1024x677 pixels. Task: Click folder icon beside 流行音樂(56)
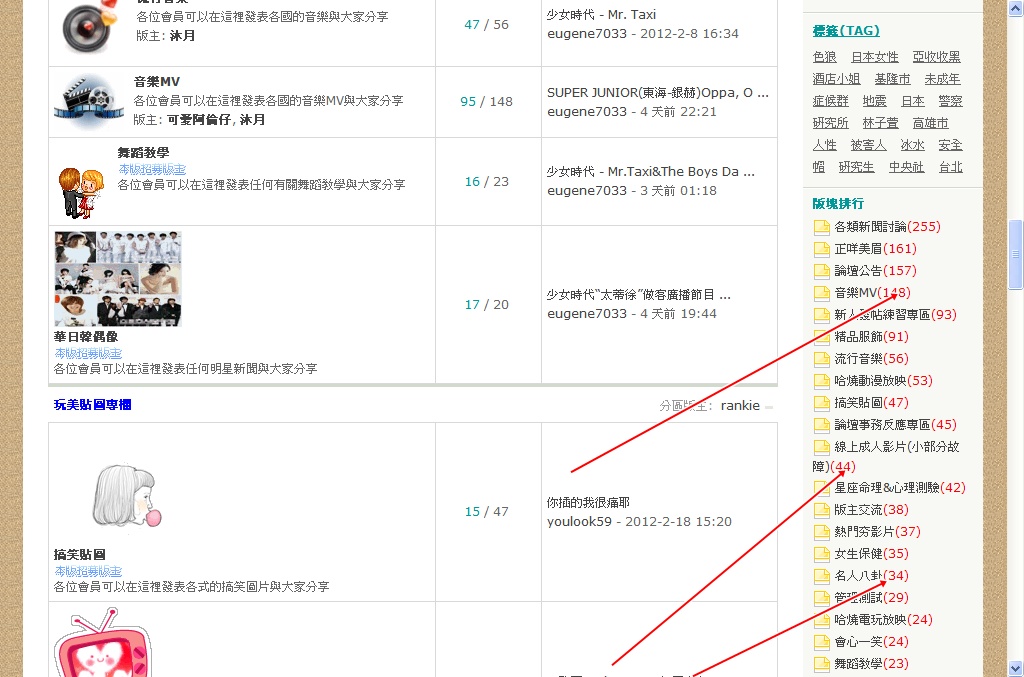pyautogui.click(x=822, y=360)
